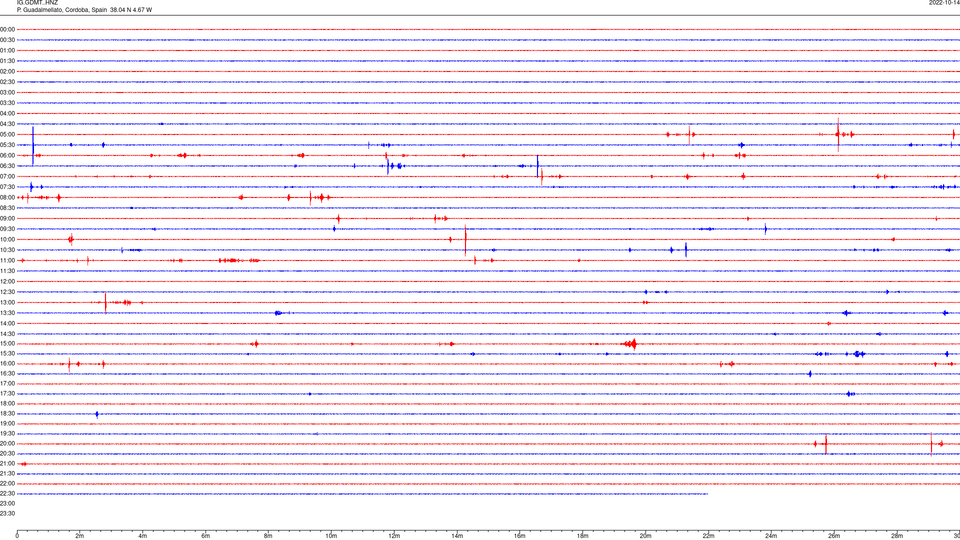Click the '16:30' time row label

7,373
